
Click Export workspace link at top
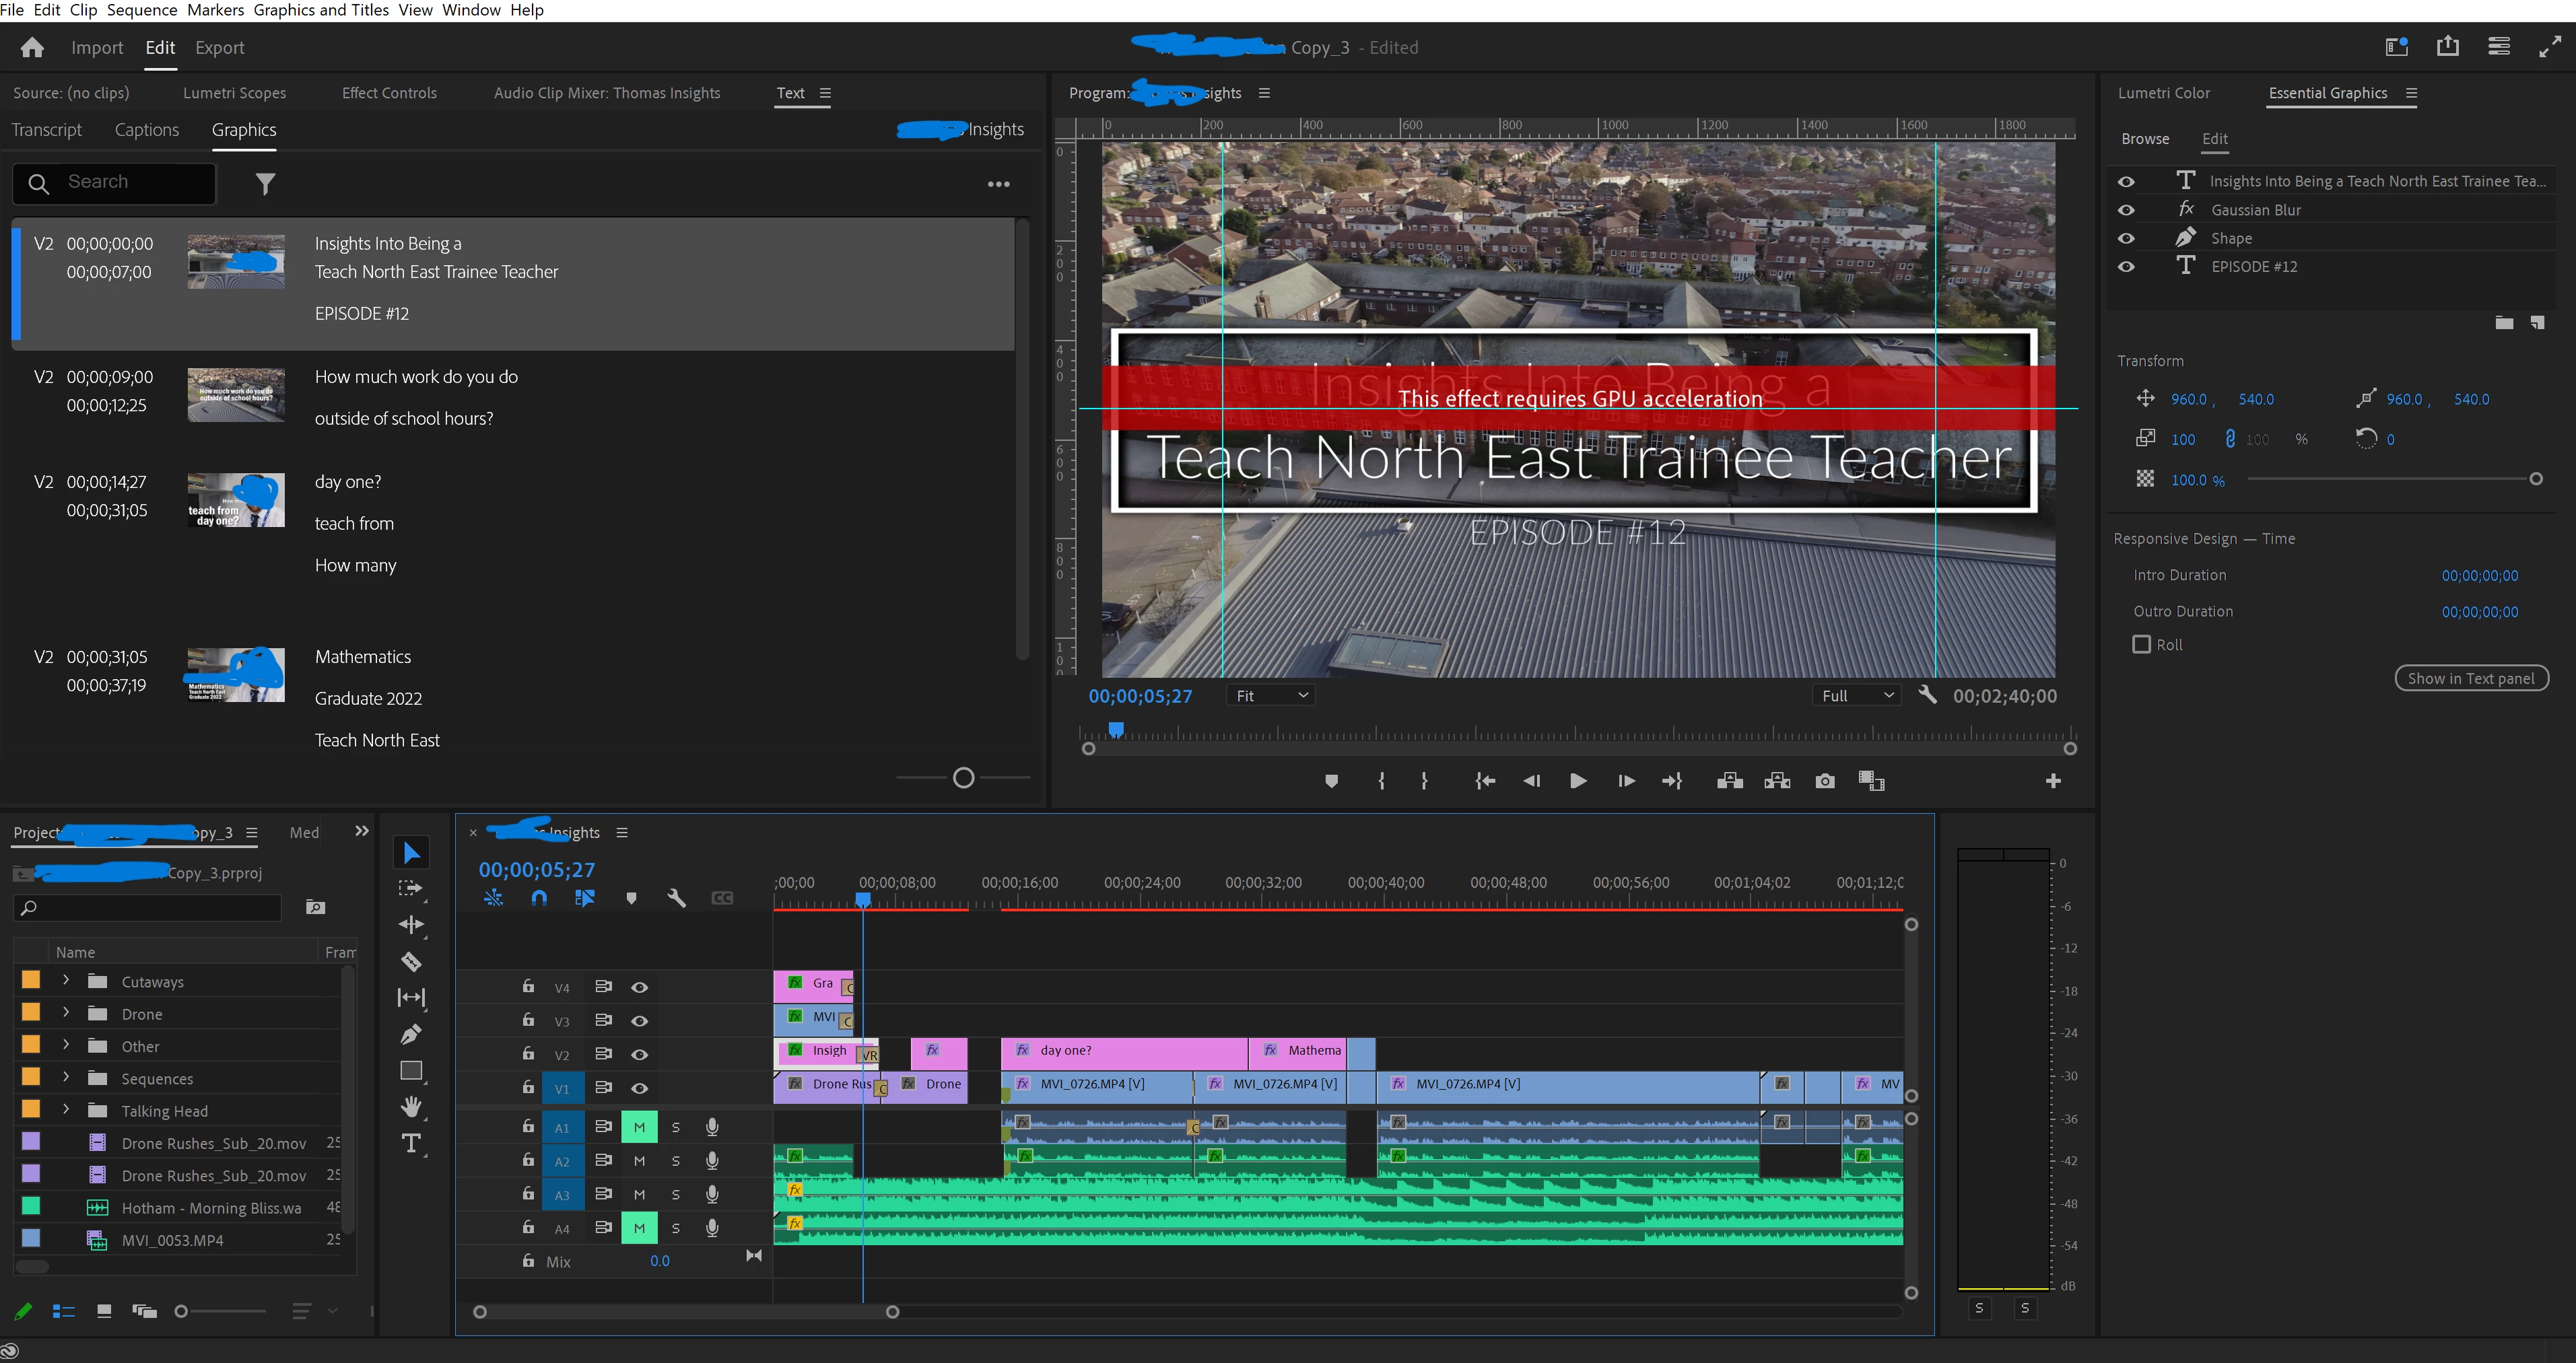pos(219,48)
